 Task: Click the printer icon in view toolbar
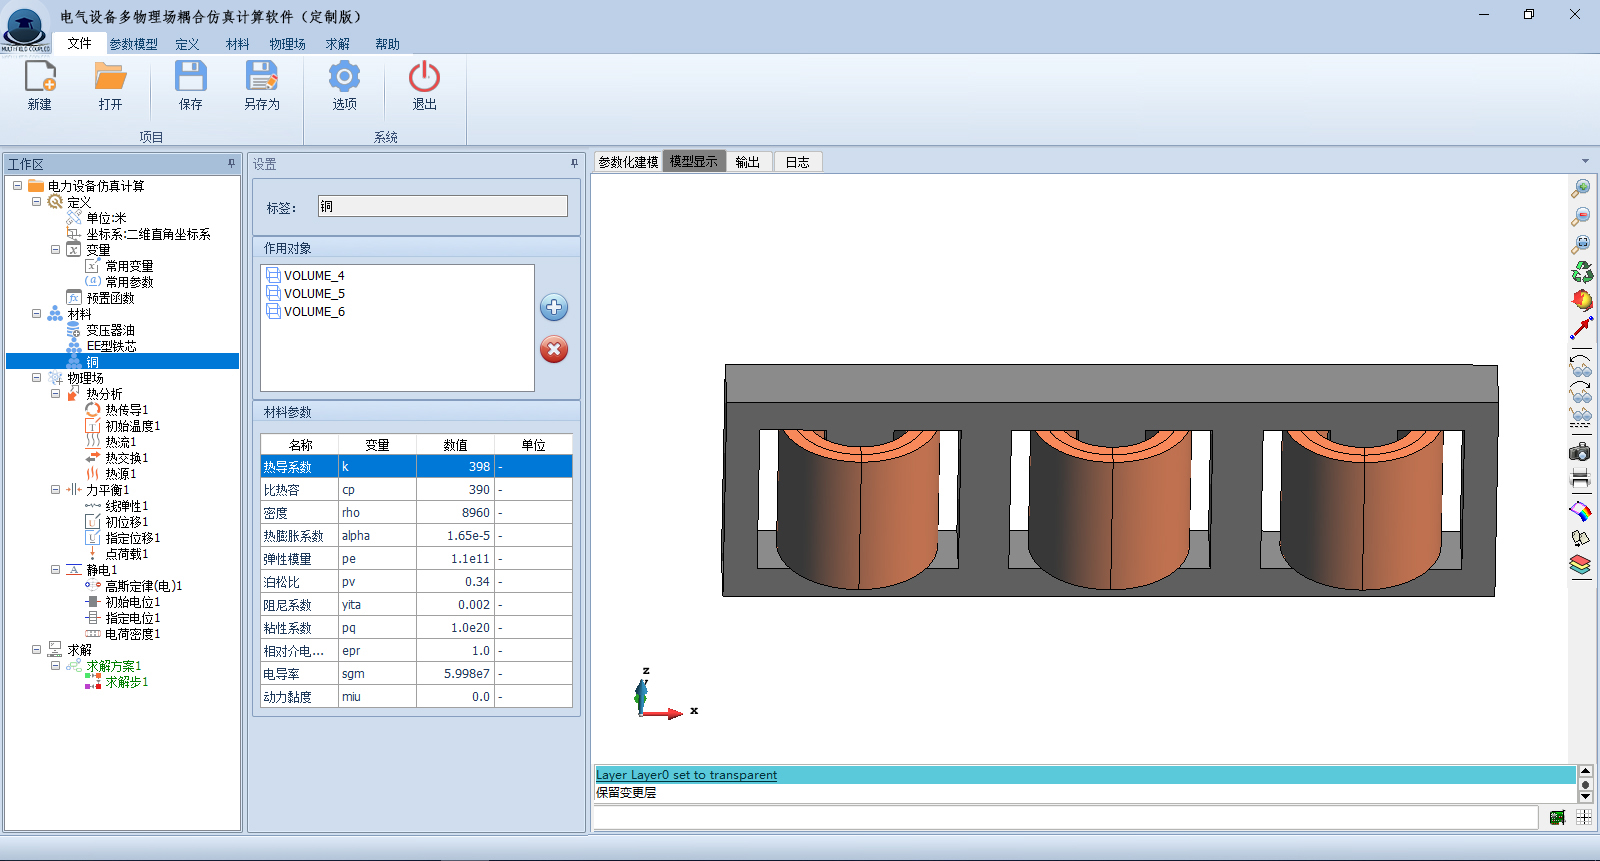[x=1581, y=479]
